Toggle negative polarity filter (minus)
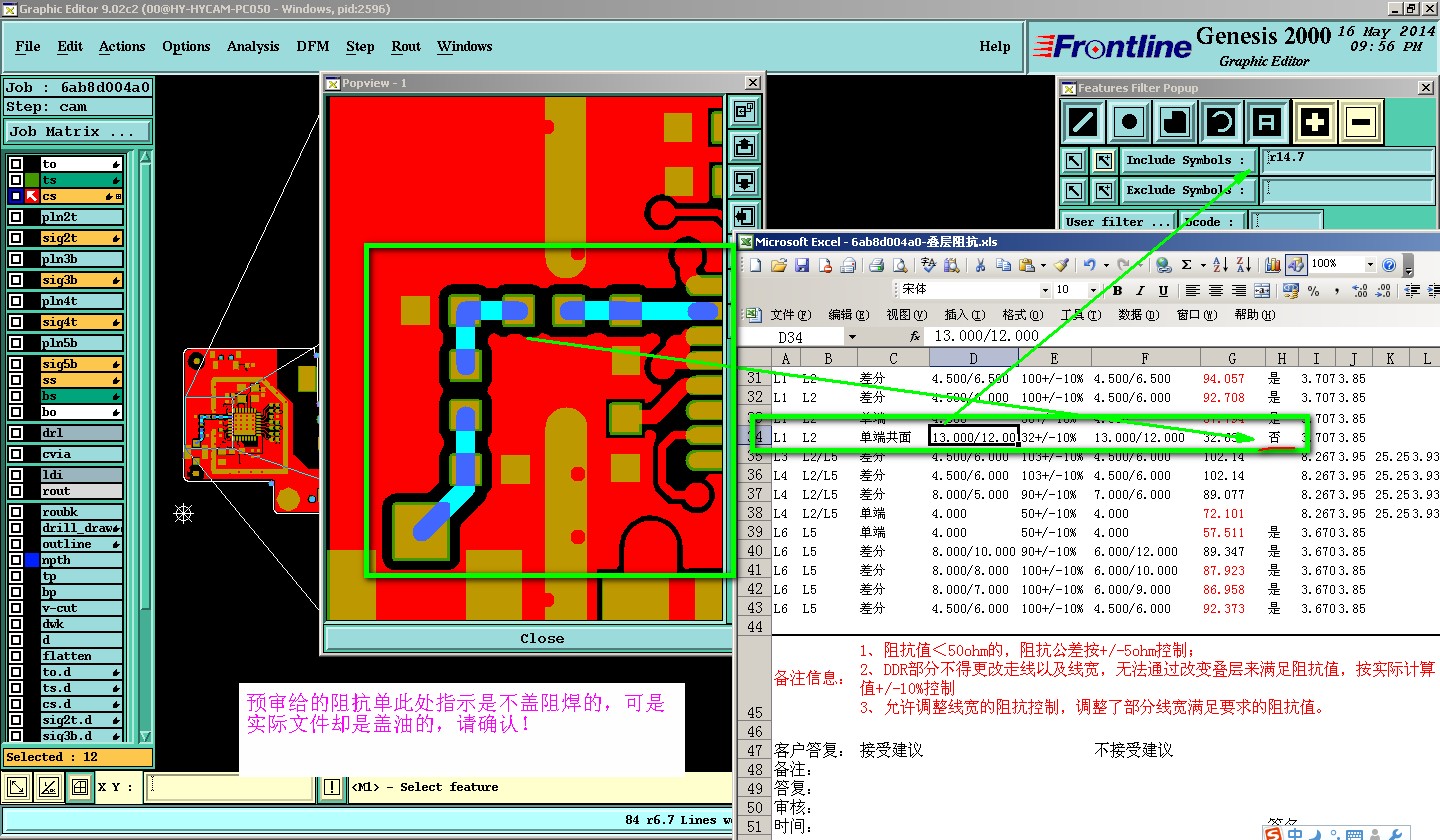 [x=1361, y=122]
